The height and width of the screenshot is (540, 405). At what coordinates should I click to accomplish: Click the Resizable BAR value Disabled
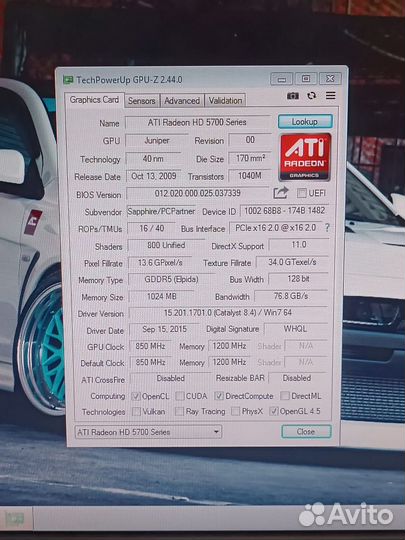pyautogui.click(x=297, y=378)
